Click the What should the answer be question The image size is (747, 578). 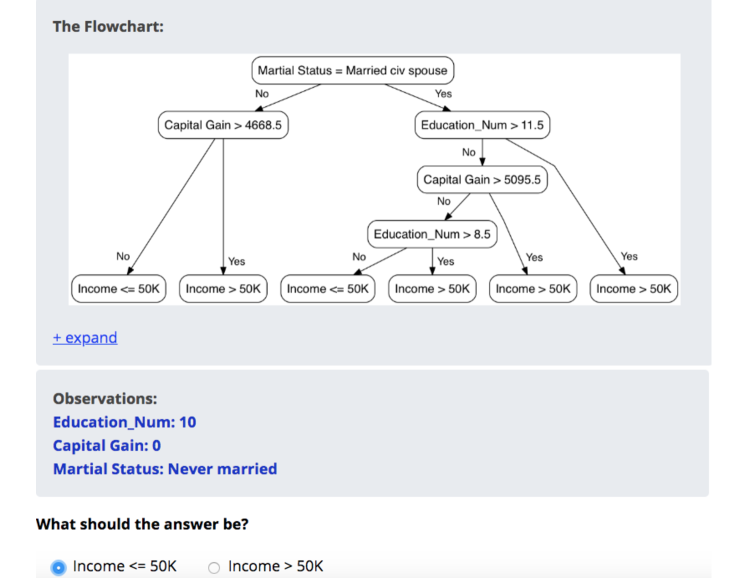pos(142,524)
